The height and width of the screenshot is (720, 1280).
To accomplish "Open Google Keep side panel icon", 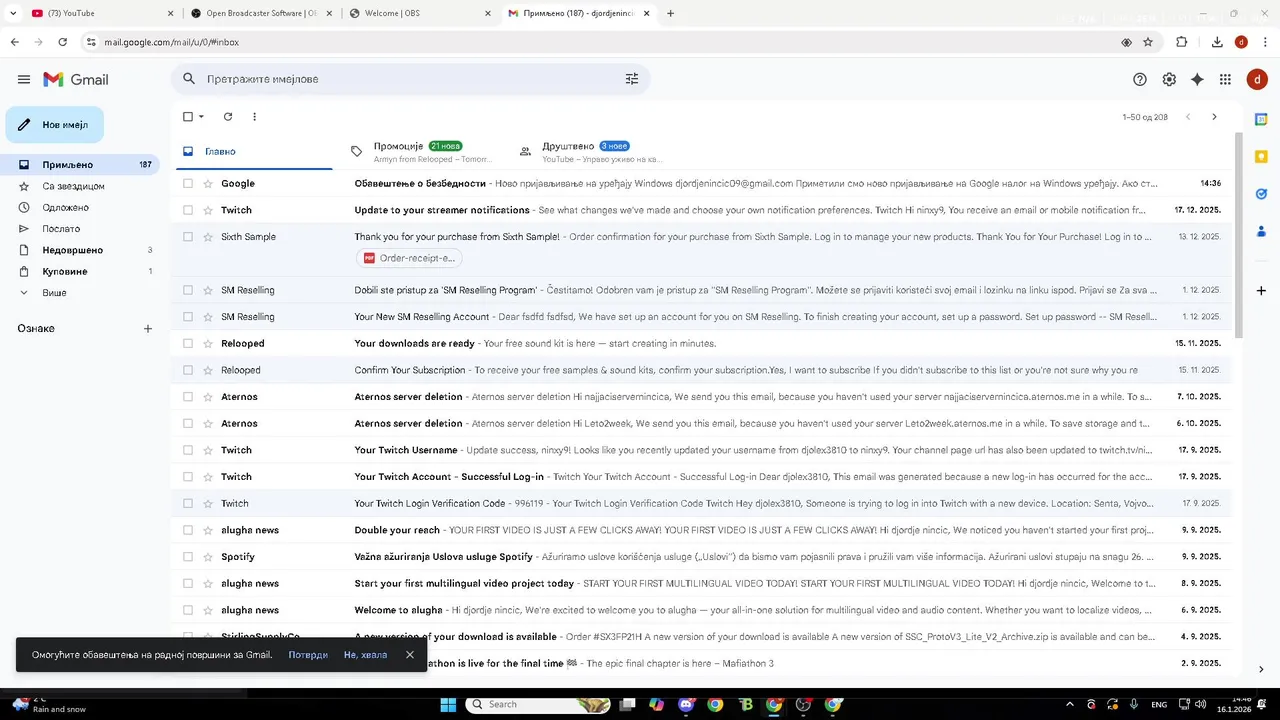I will [1261, 156].
